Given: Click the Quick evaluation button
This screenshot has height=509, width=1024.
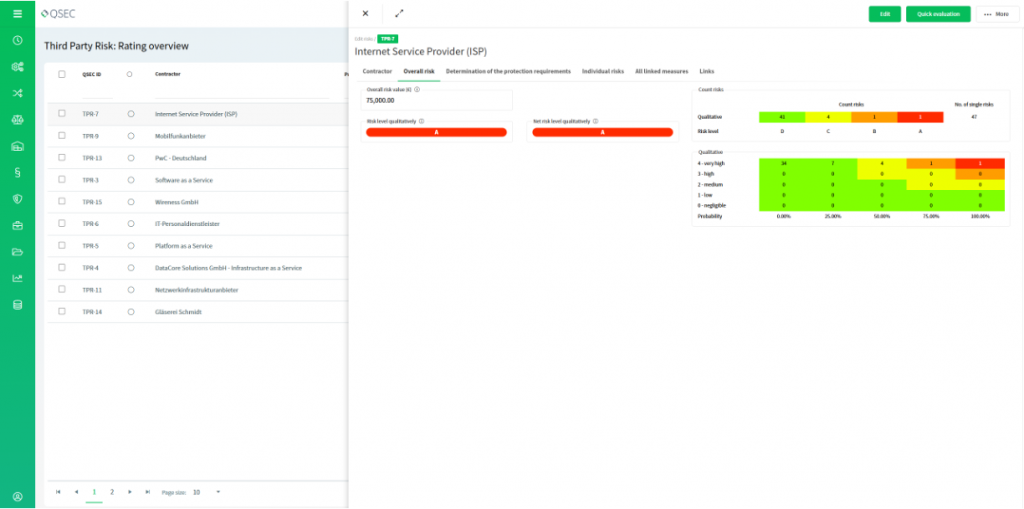Looking at the screenshot, I should click(x=937, y=14).
